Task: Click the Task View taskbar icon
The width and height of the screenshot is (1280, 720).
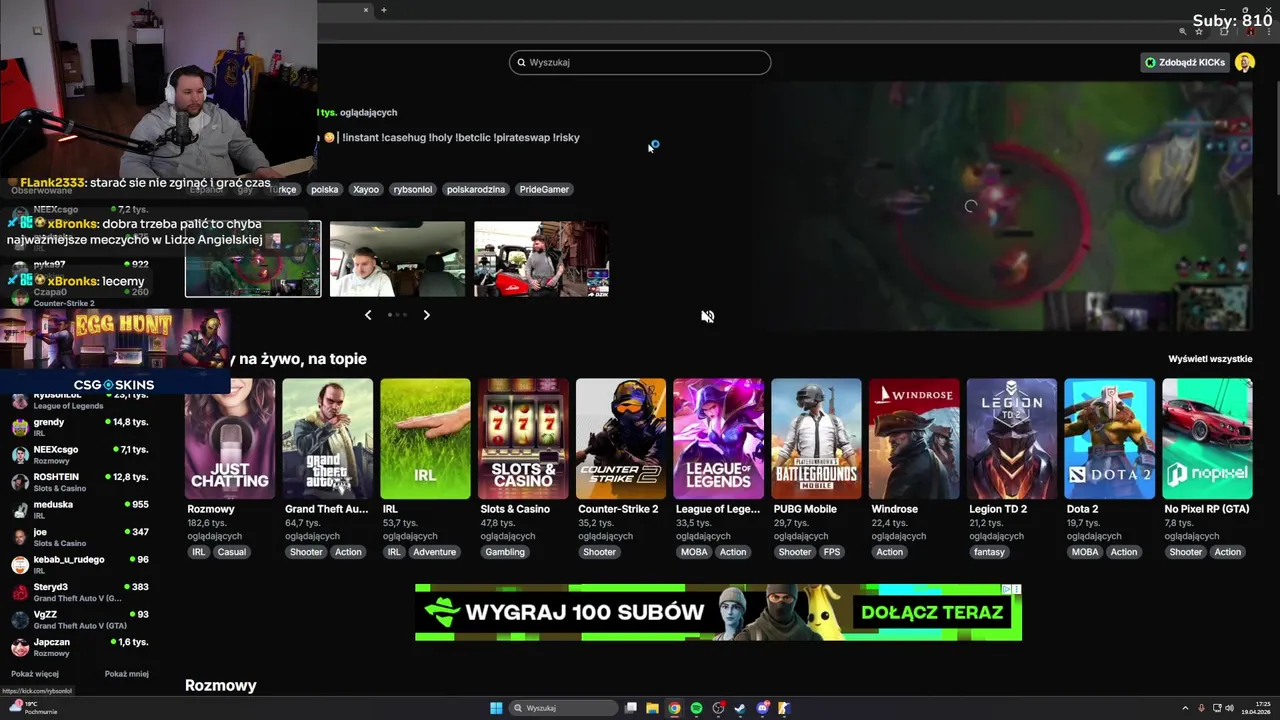Action: tap(631, 708)
